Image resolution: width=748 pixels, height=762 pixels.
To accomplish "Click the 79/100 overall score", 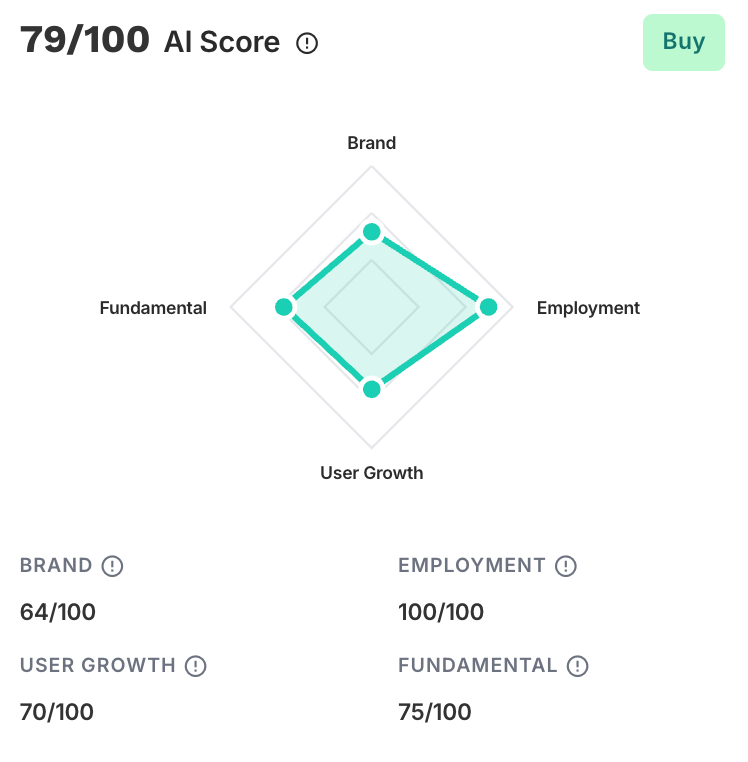I will 85,41.
